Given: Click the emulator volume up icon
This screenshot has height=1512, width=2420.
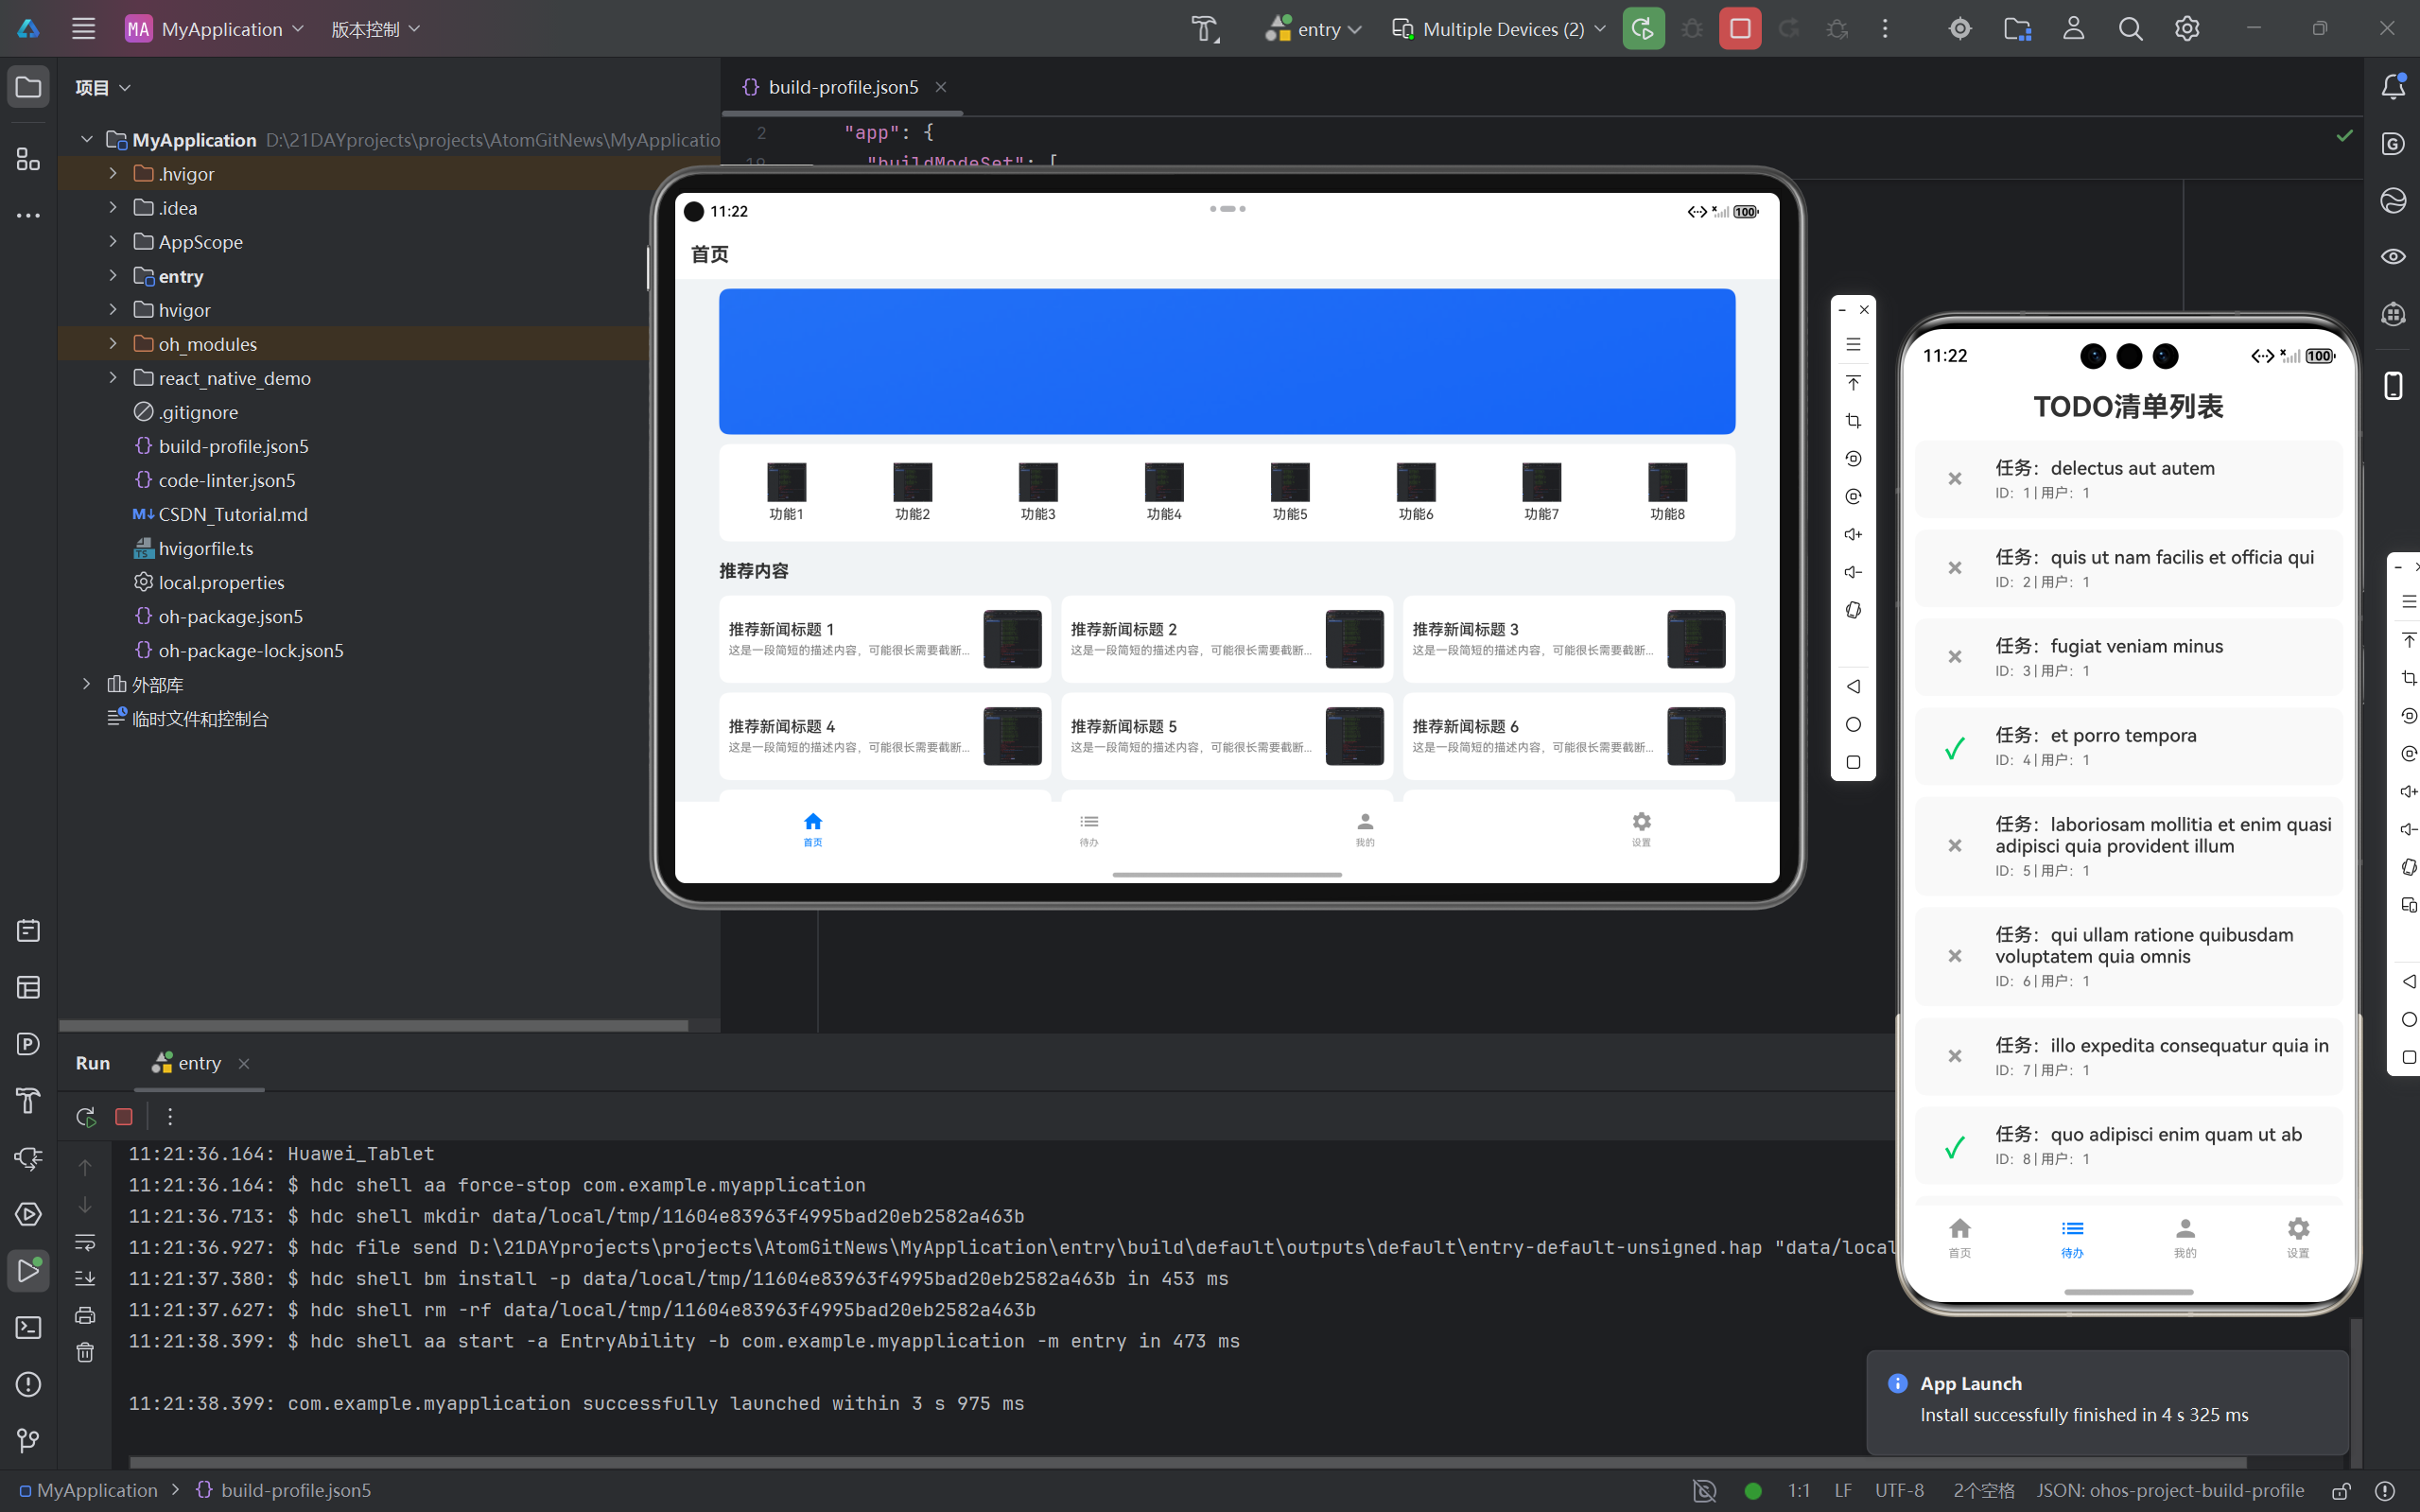Looking at the screenshot, I should click(1853, 535).
